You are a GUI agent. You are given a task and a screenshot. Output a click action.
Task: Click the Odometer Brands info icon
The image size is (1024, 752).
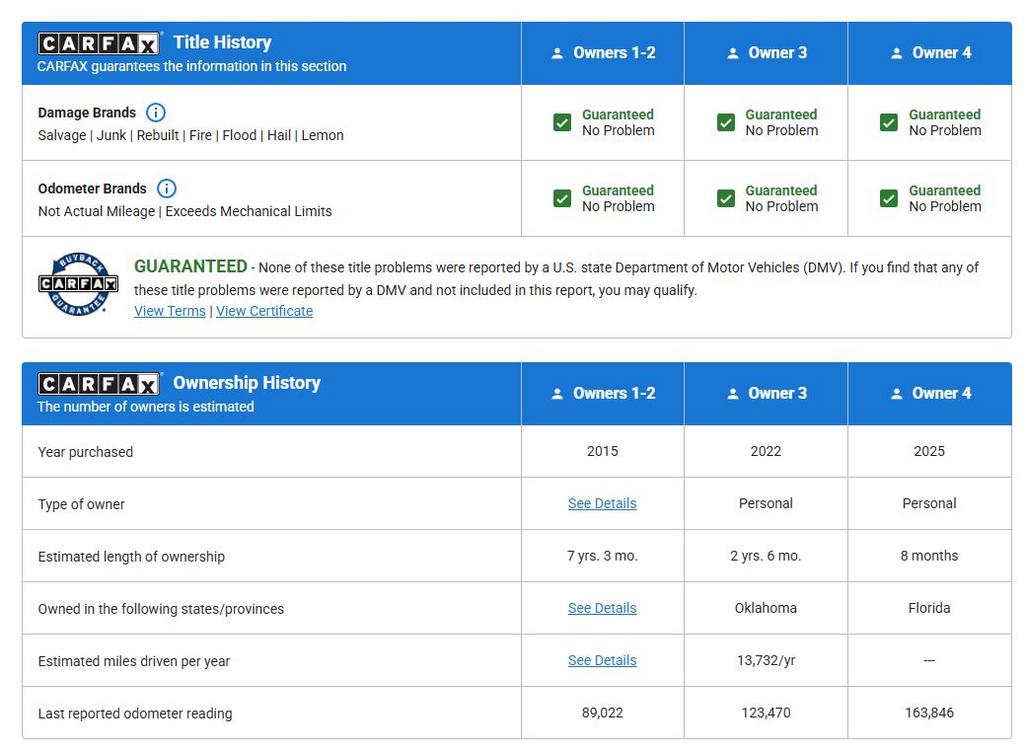click(167, 188)
